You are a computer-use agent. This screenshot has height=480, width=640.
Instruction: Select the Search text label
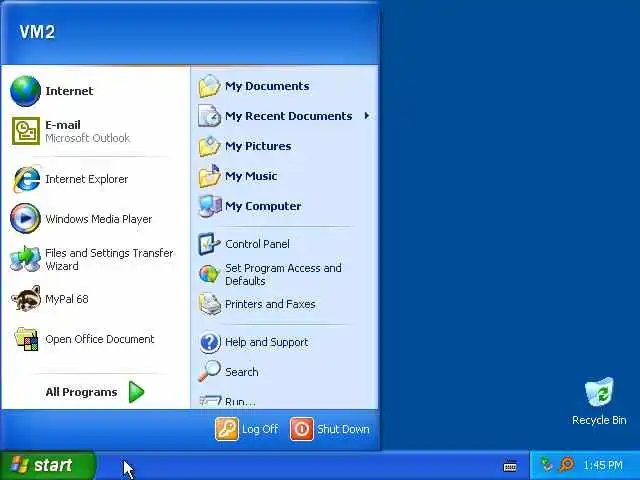pyautogui.click(x=242, y=372)
